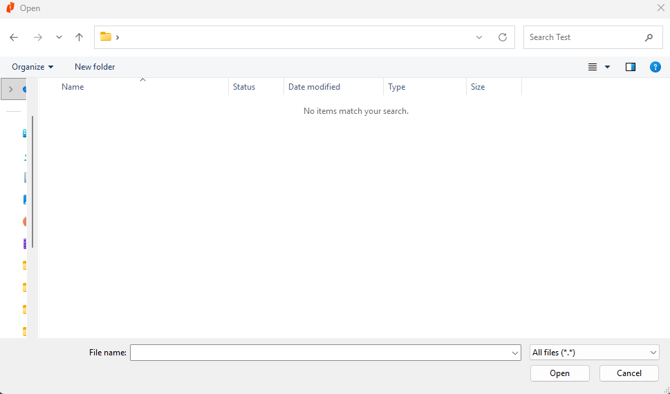Click the Open button

(x=560, y=373)
